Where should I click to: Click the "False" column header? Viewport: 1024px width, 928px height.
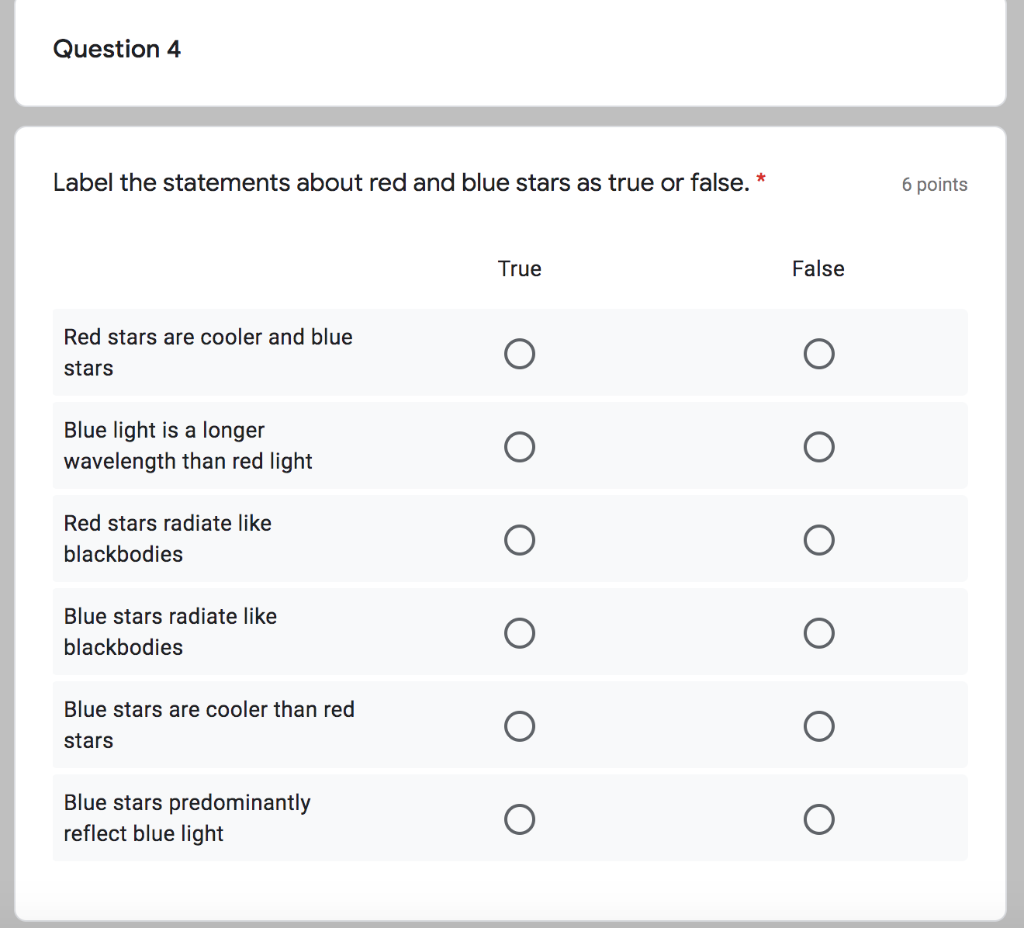coord(818,269)
